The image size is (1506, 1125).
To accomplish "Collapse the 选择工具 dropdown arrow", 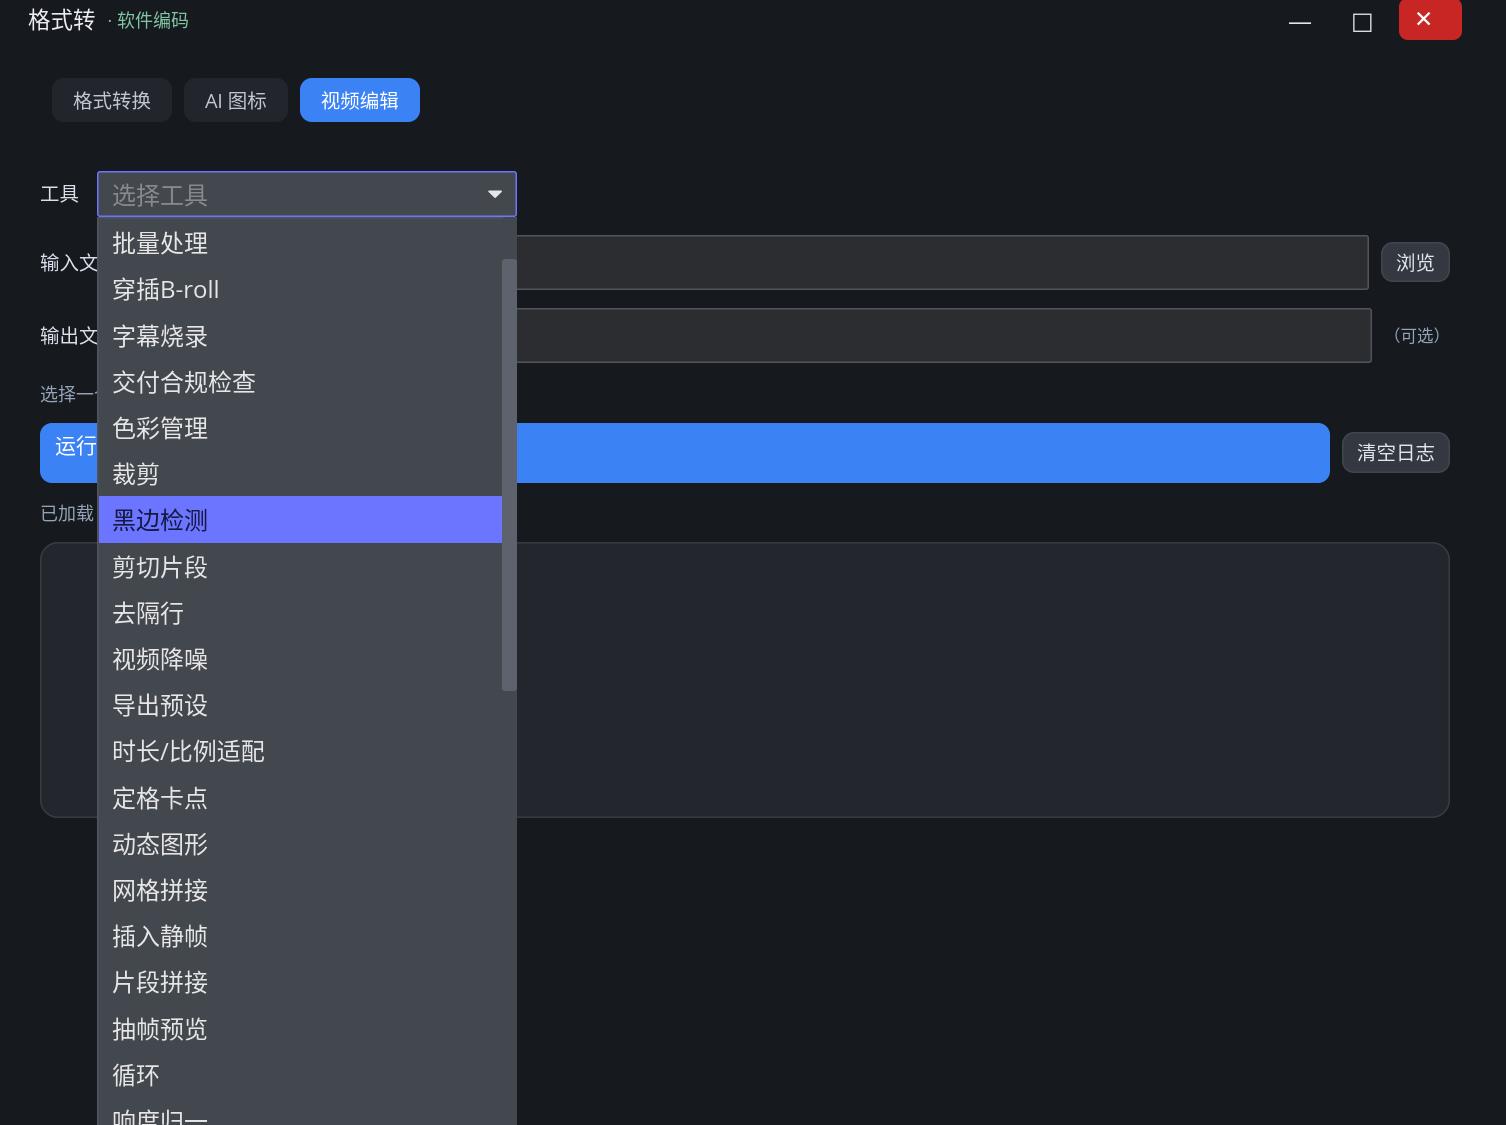I will [494, 194].
